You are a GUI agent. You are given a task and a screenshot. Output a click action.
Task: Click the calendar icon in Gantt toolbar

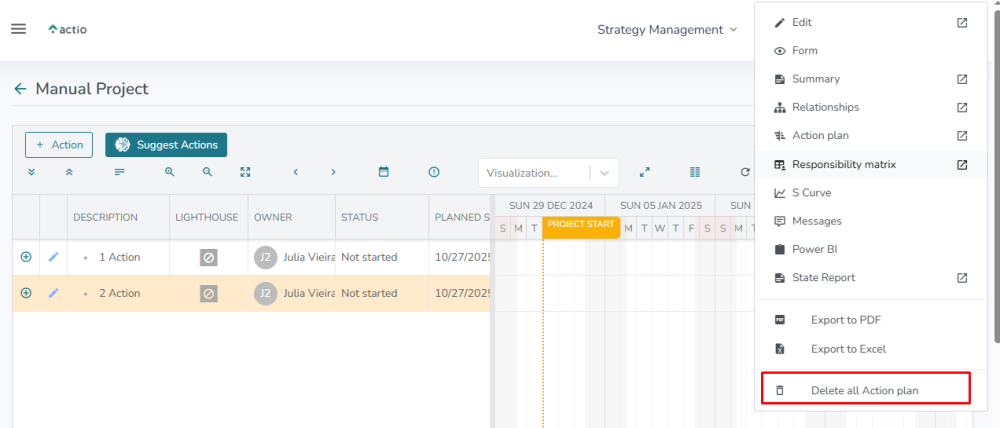coord(383,172)
